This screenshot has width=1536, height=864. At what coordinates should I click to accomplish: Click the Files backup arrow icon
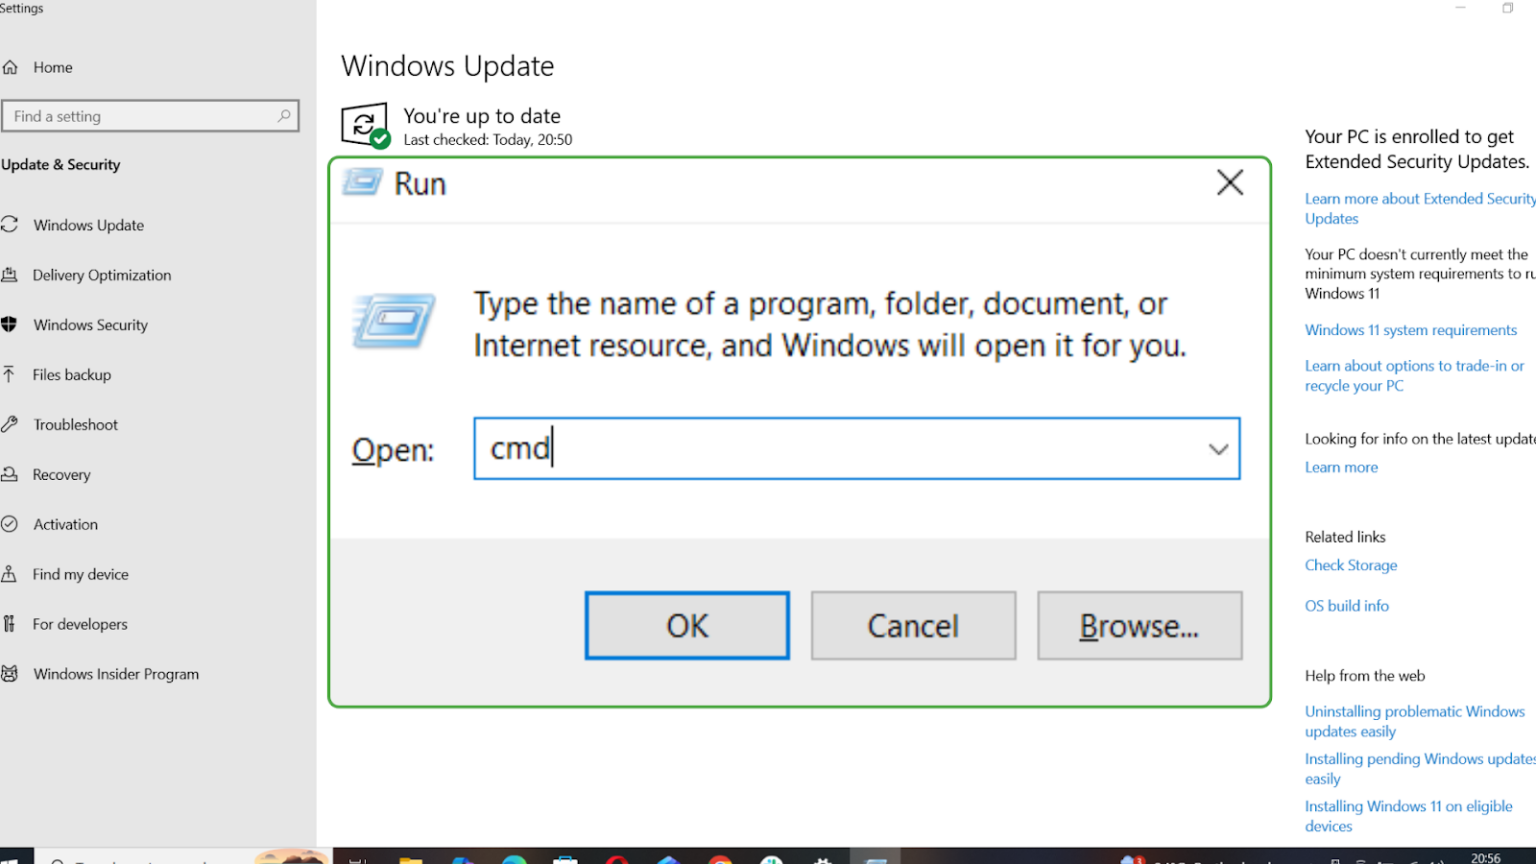[9, 374]
